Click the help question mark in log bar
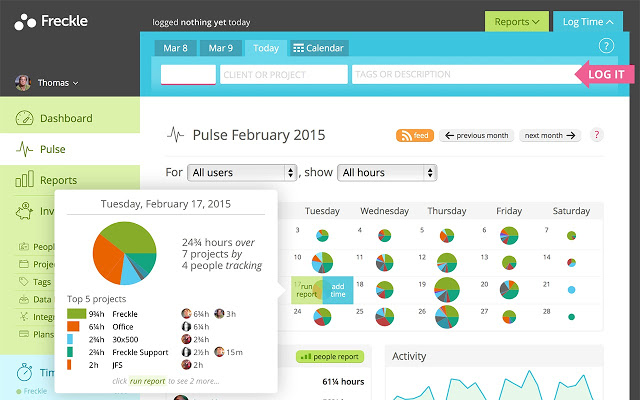Image resolution: width=640 pixels, height=400 pixels. pos(605,46)
